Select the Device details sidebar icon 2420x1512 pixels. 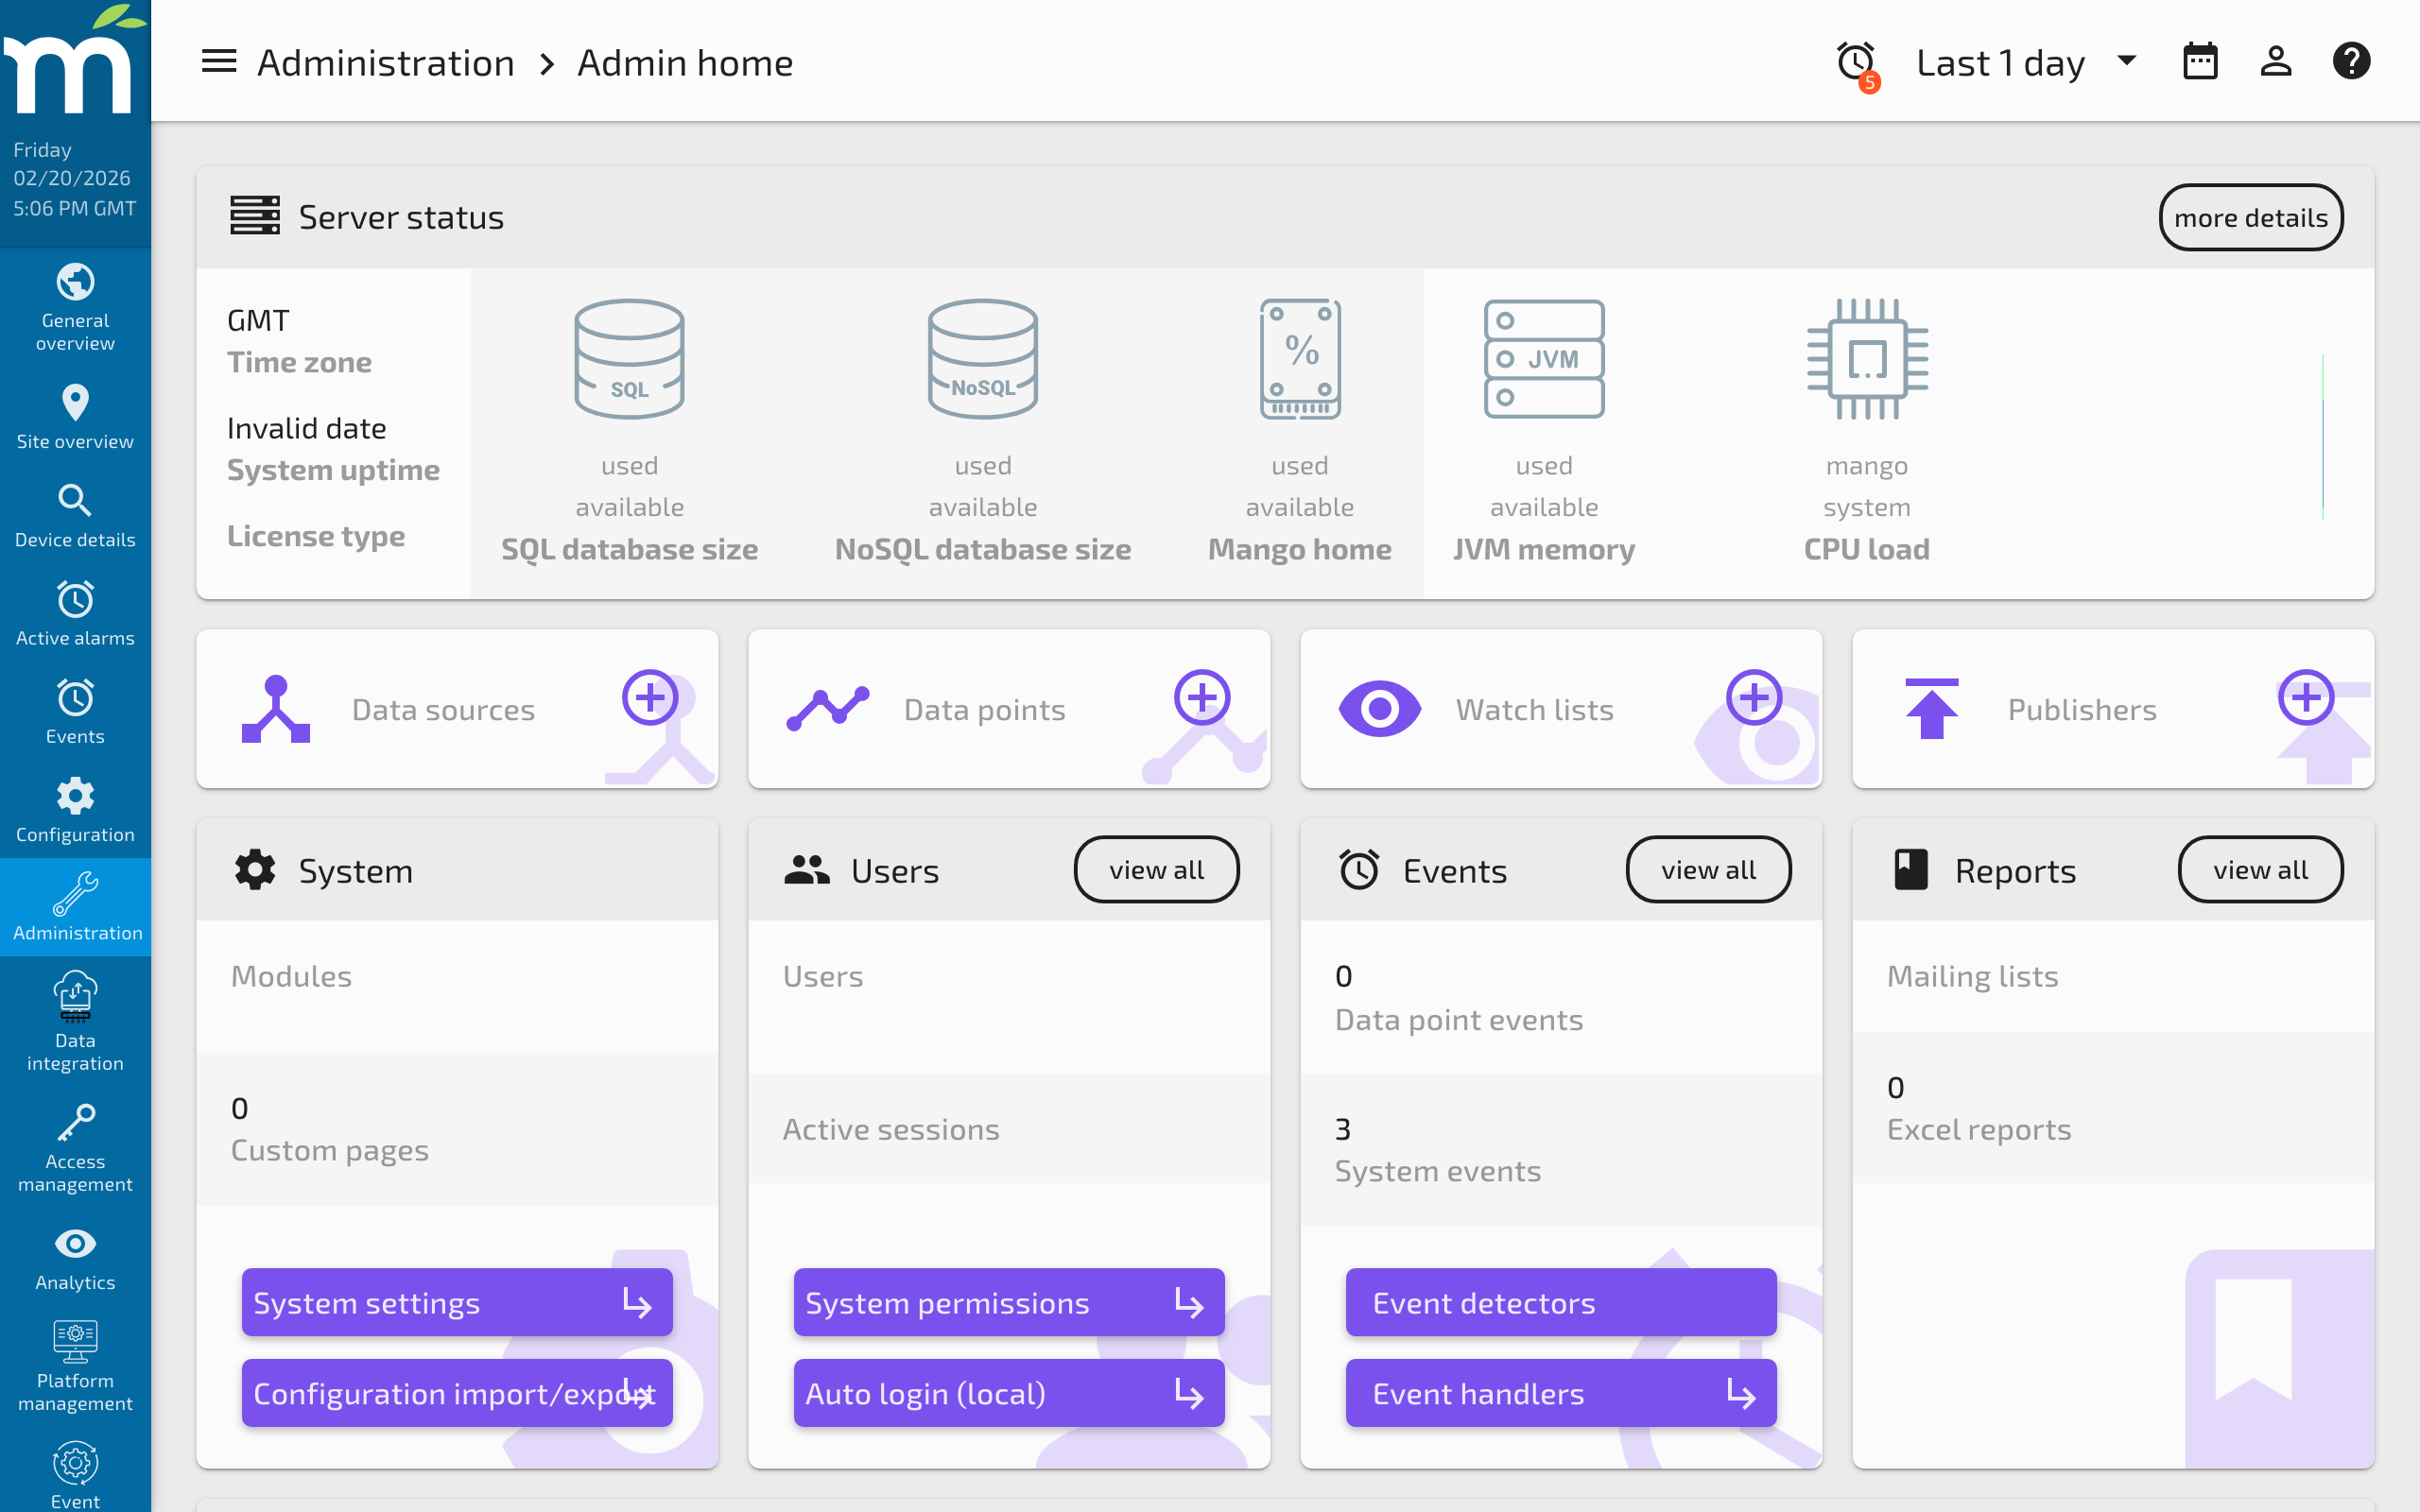pyautogui.click(x=75, y=513)
